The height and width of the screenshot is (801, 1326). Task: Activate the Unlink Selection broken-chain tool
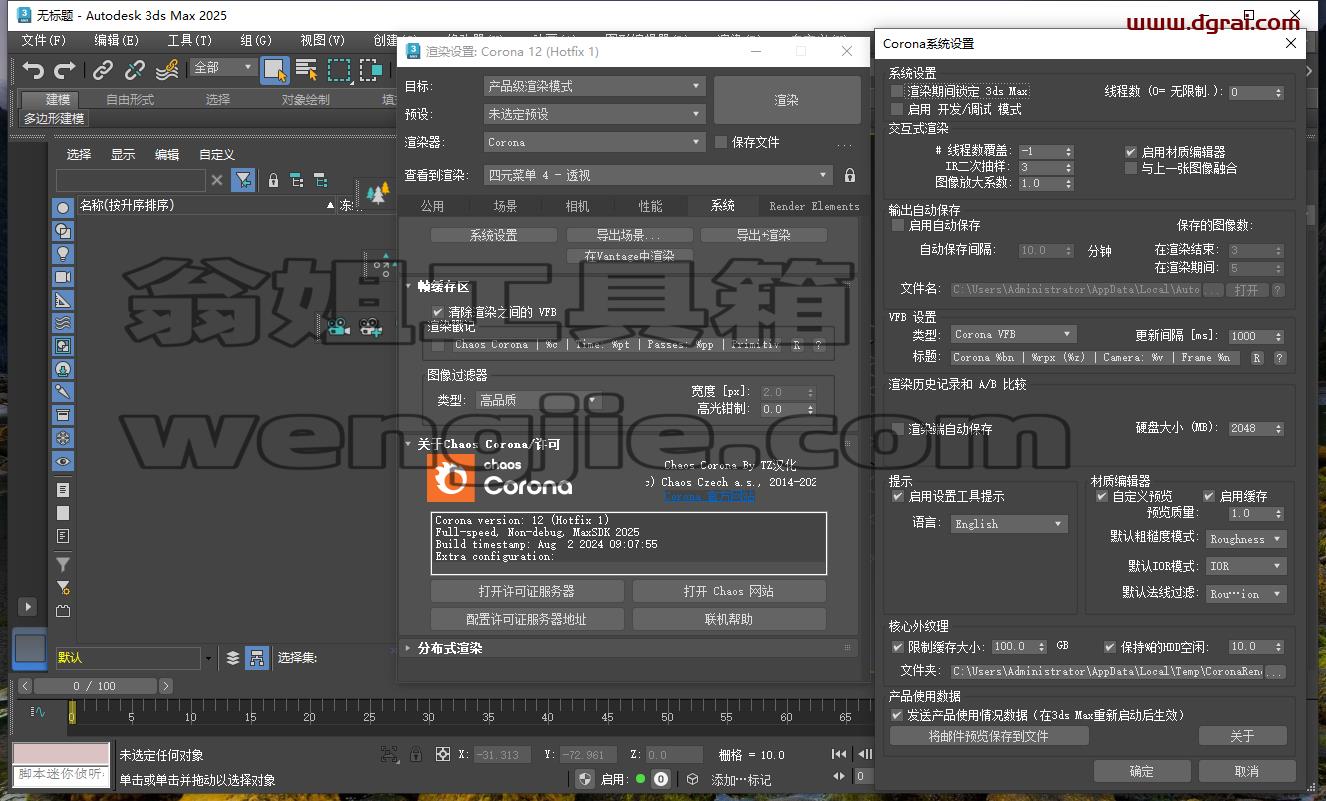(135, 70)
